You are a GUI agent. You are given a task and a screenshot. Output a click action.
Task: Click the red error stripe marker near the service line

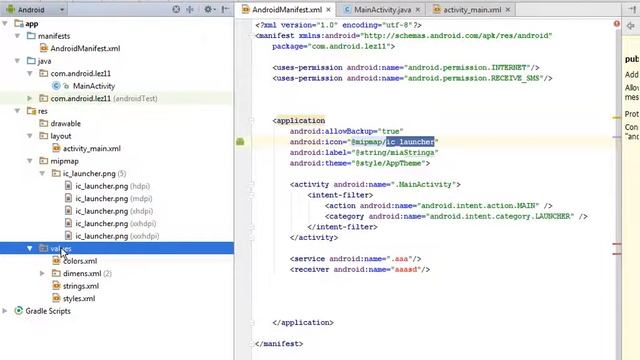[617, 244]
